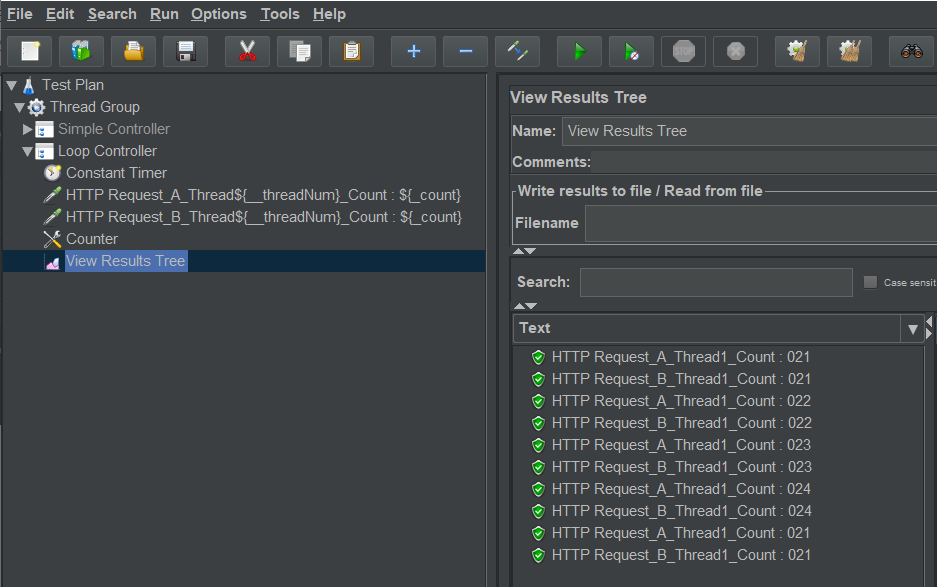The height and width of the screenshot is (587, 937).
Task: Click the New test plan icon
Action: [x=30, y=51]
